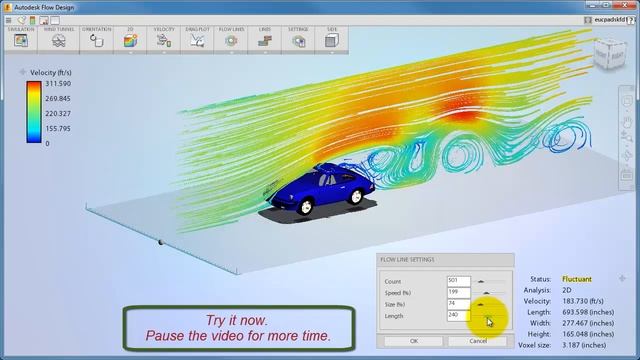Click the Length slider handle under cursor

pos(489,316)
